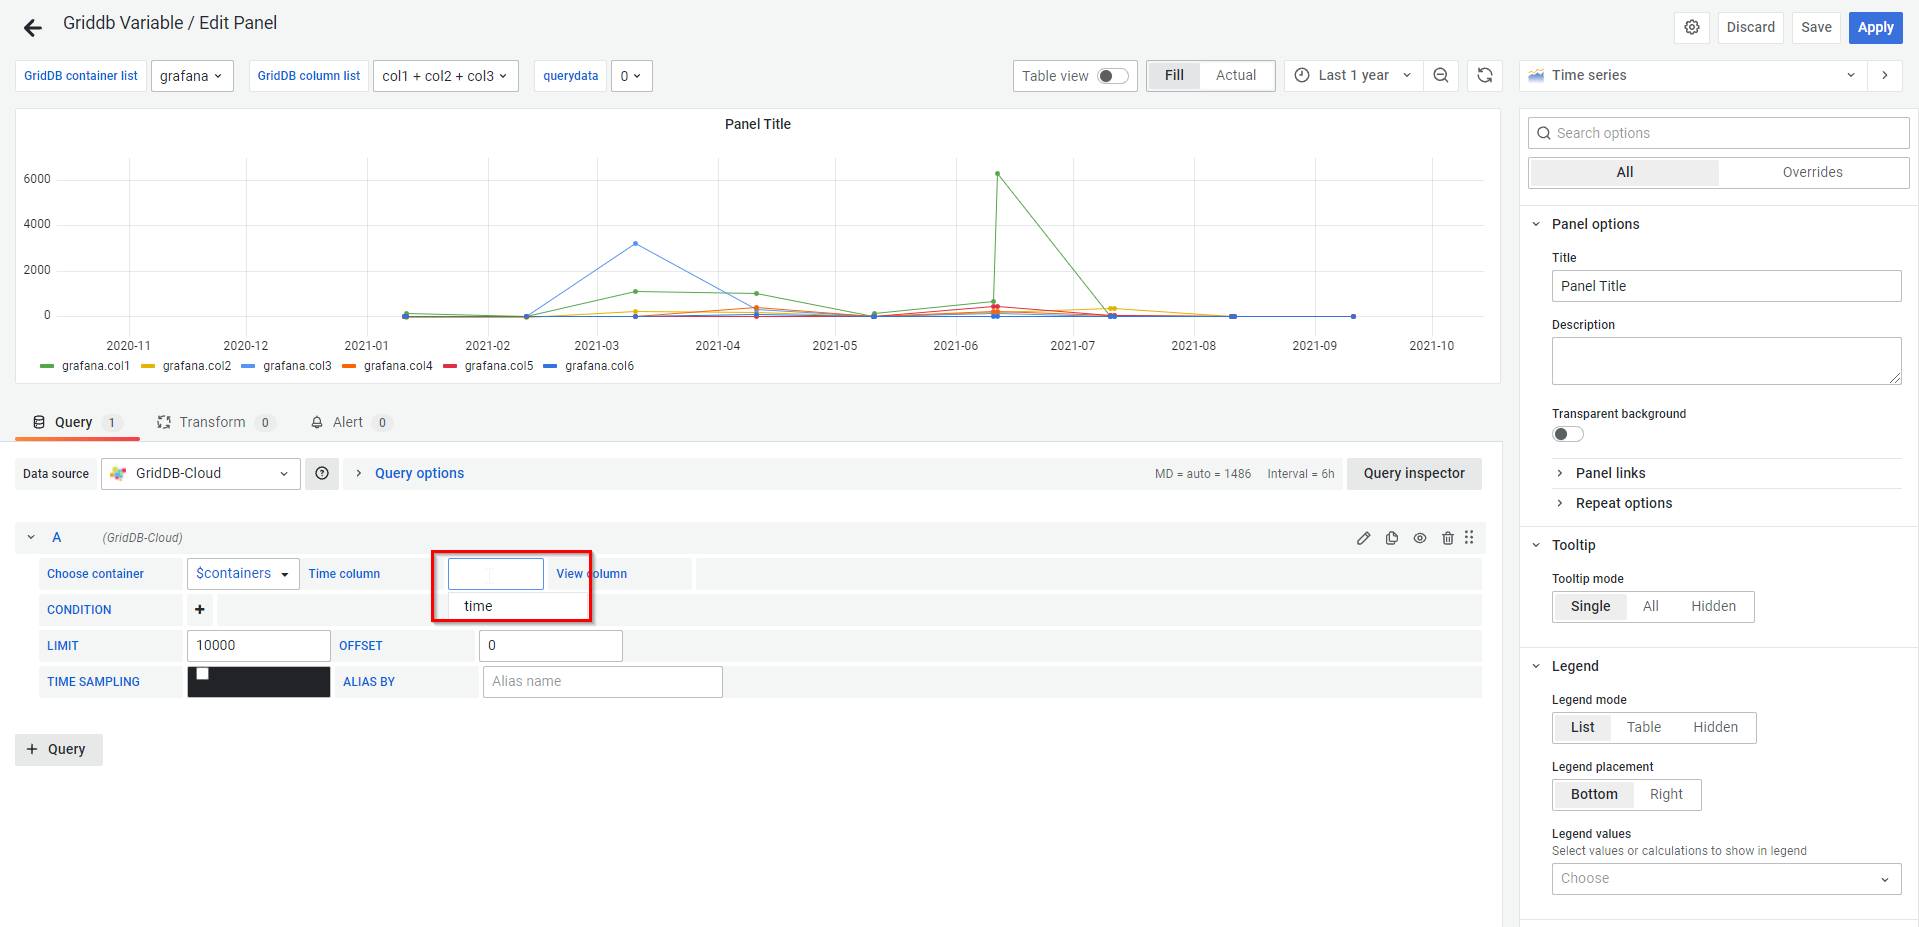The image size is (1919, 927).
Task: Select the 'time' option in dropdown list
Action: (479, 607)
